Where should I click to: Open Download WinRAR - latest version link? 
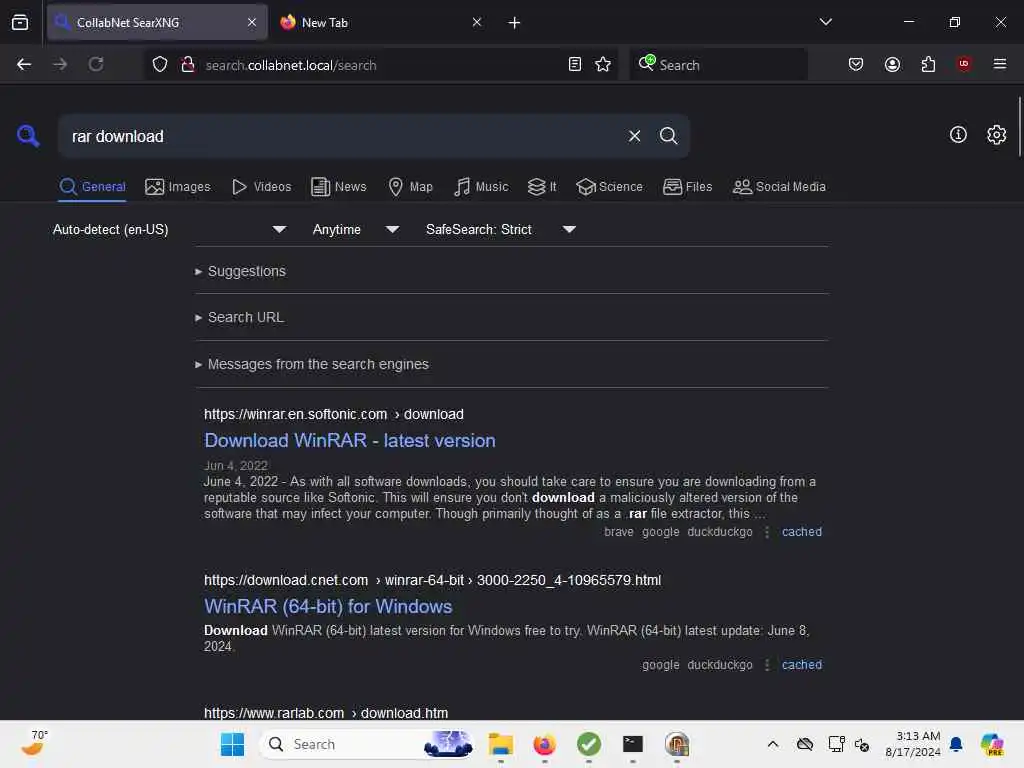tap(349, 440)
